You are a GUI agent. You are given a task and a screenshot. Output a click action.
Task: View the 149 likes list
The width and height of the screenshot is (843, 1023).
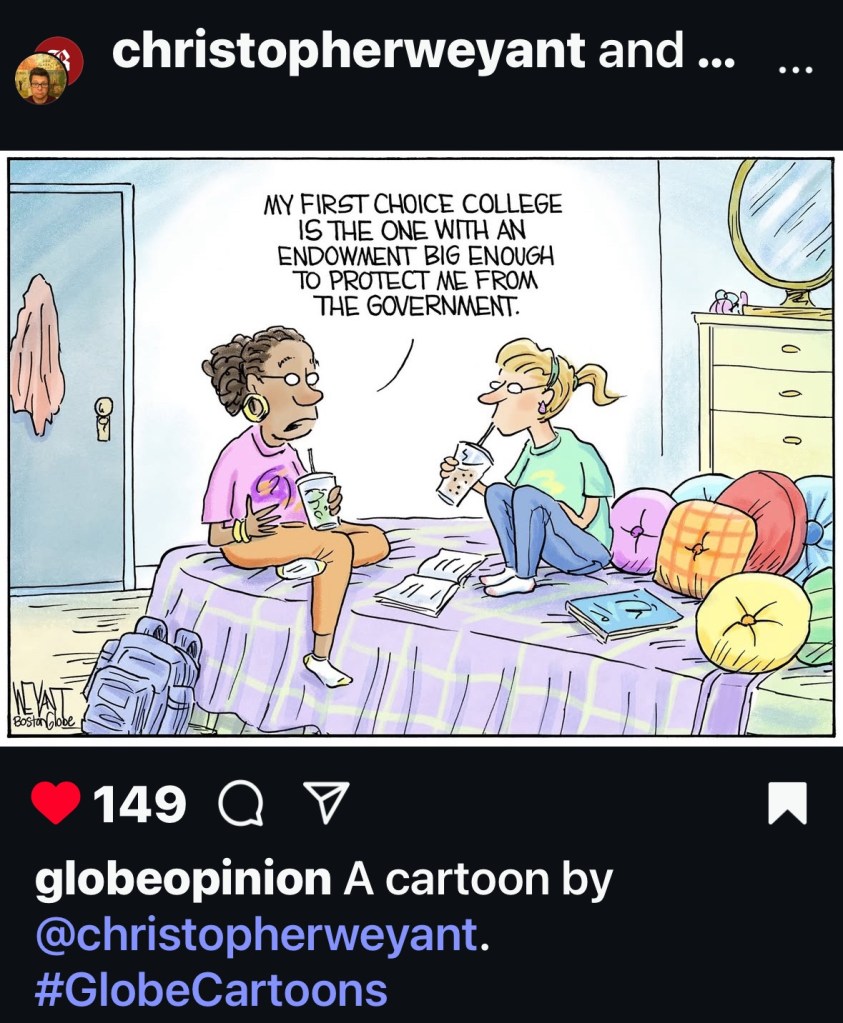140,804
